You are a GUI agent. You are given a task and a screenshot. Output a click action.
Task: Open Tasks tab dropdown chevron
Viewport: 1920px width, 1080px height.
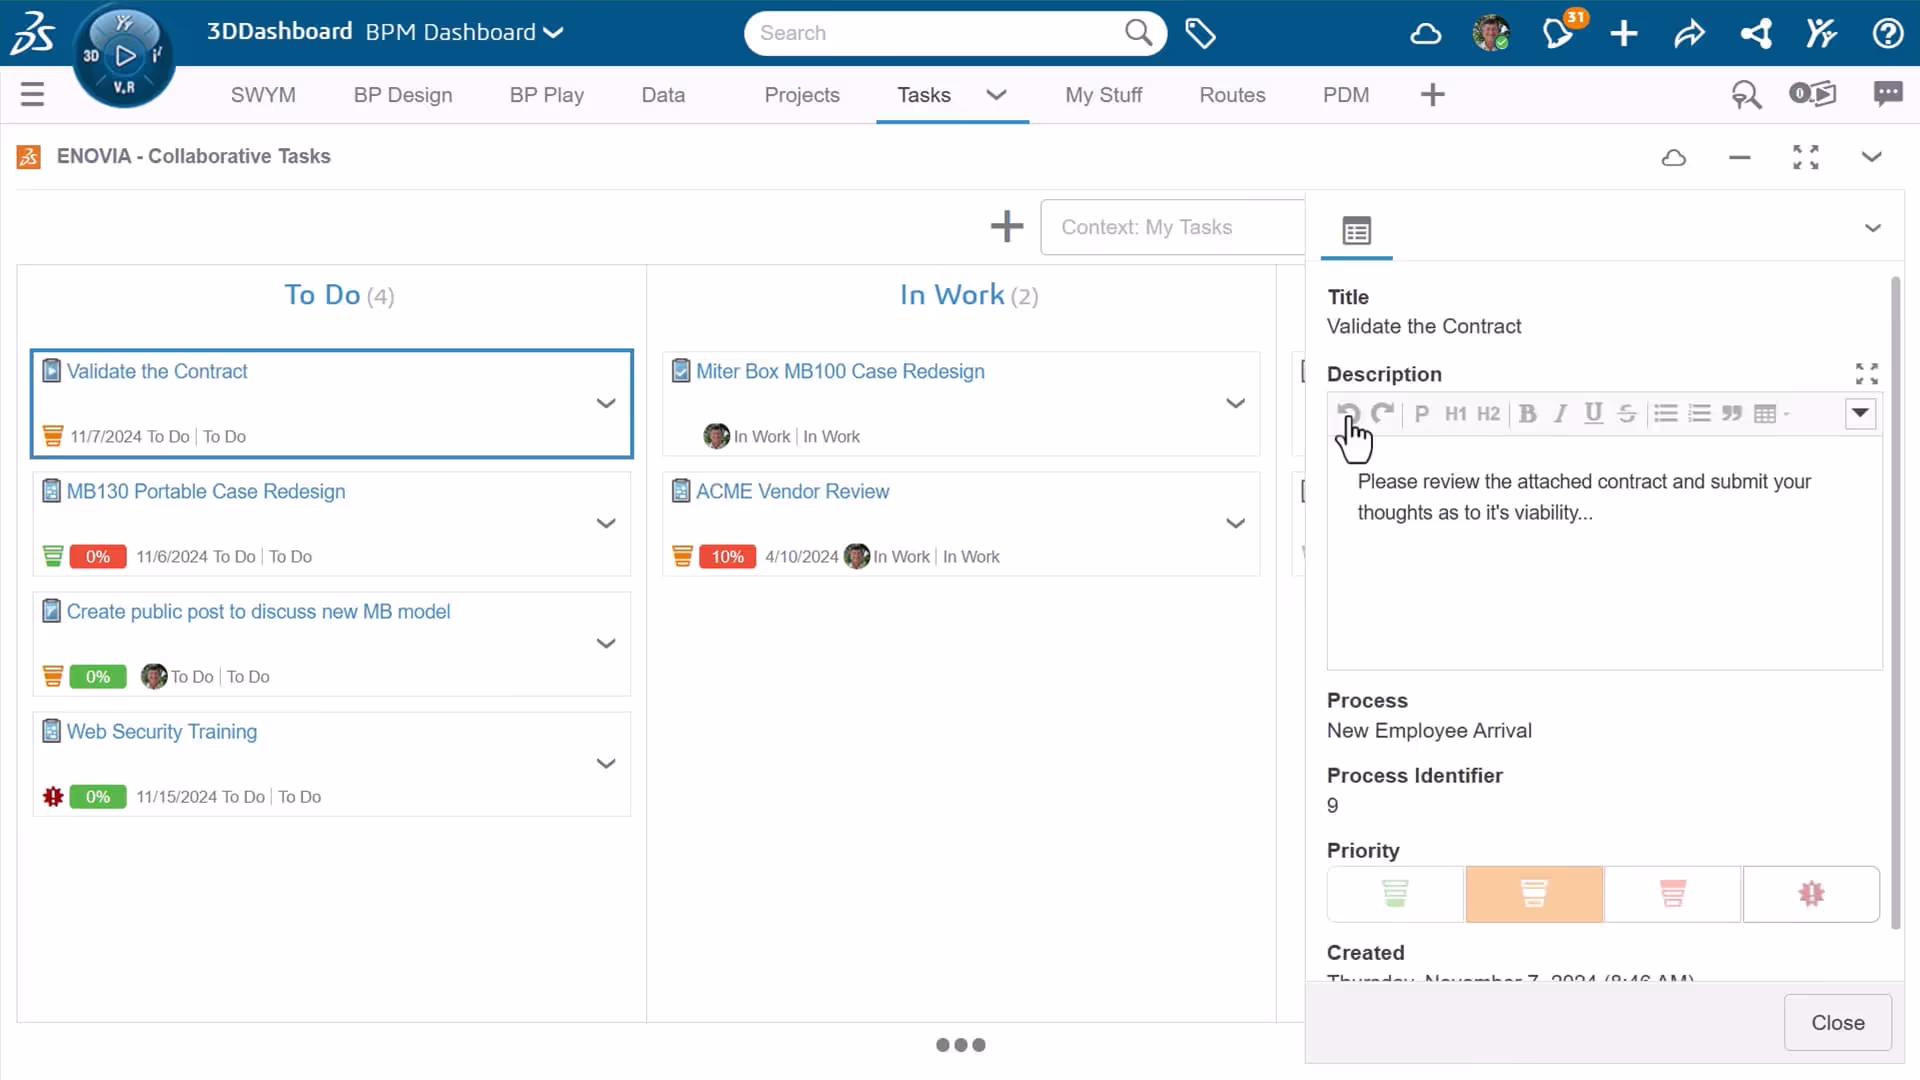996,95
